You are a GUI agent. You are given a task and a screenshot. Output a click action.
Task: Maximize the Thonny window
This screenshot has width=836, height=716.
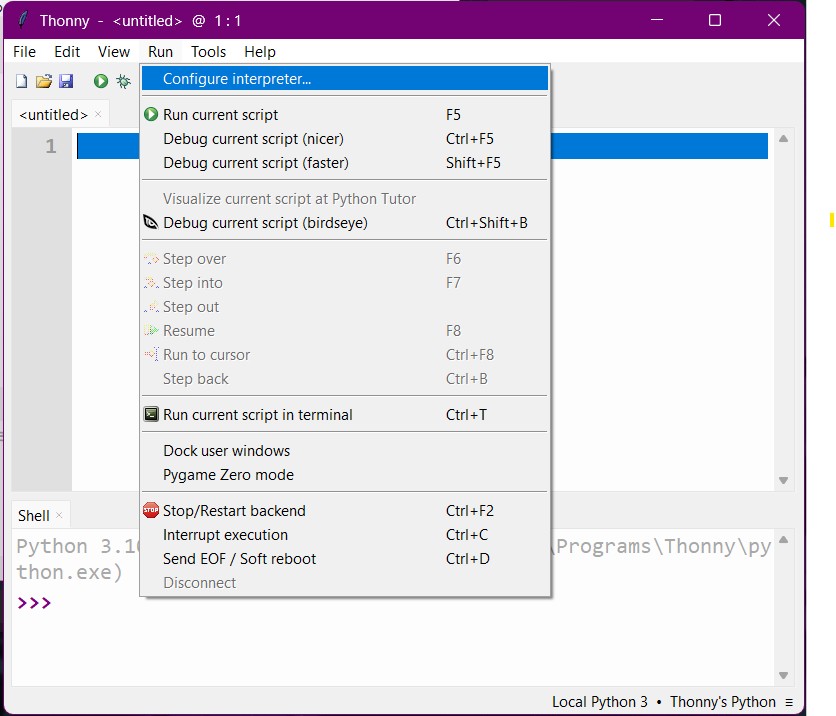point(715,20)
